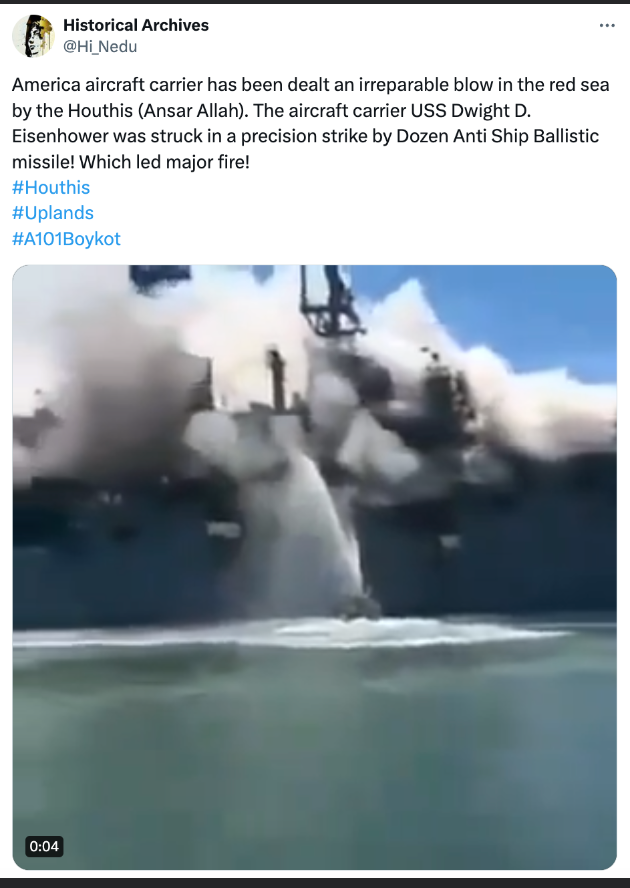This screenshot has height=888, width=630.
Task: Click the Historical Archives profile avatar
Action: pos(33,36)
